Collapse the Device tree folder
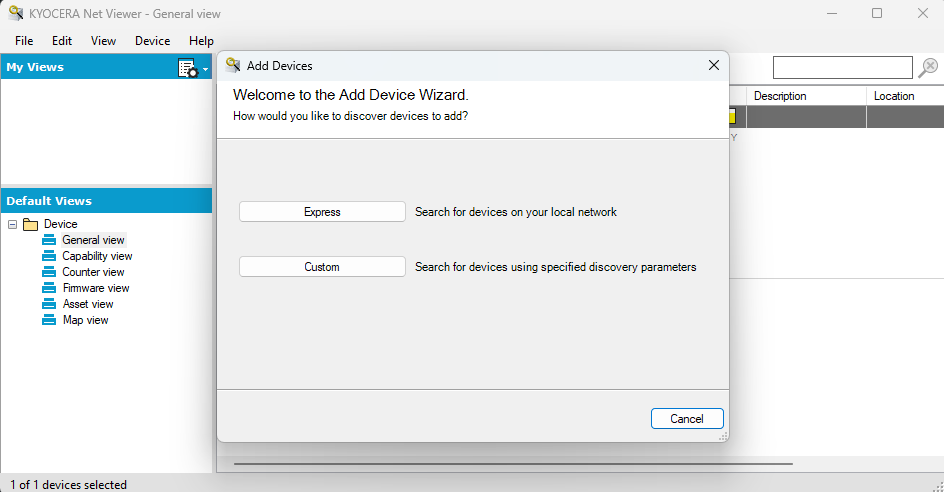Screen dimensions: 944x492 point(13,224)
